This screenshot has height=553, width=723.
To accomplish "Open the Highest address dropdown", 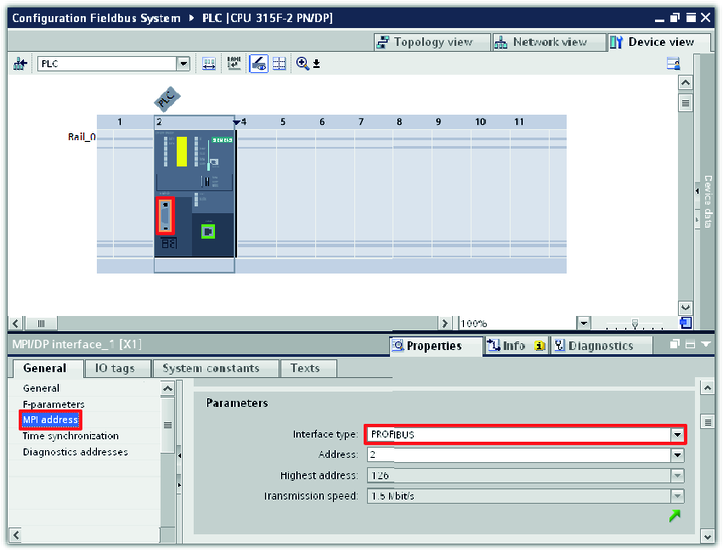I will (x=677, y=476).
